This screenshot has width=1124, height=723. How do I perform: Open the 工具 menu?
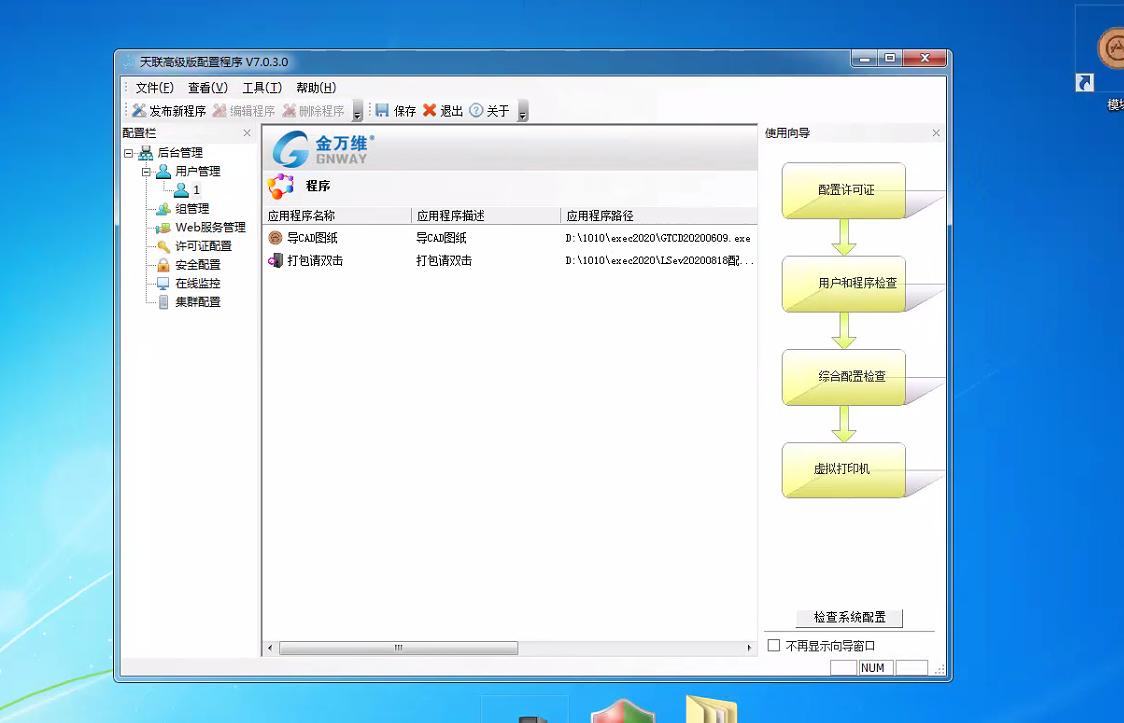click(262, 87)
